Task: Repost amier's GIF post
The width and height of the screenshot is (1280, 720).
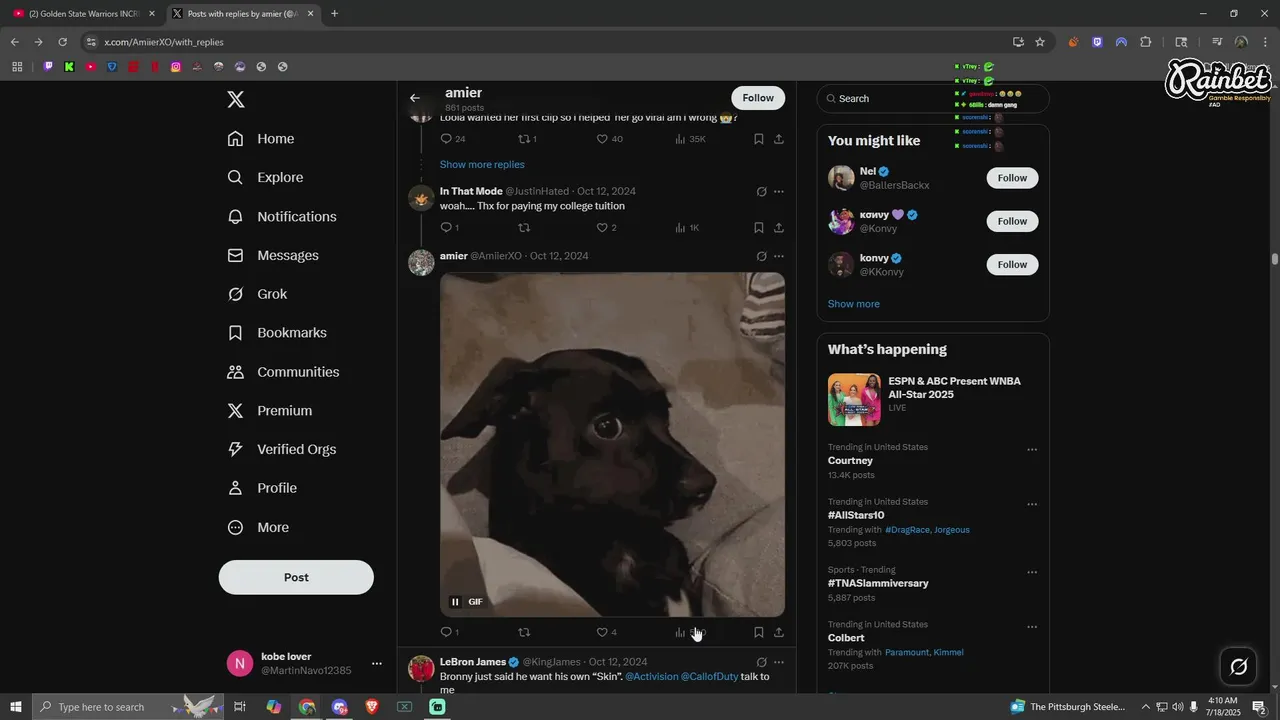Action: (x=524, y=632)
